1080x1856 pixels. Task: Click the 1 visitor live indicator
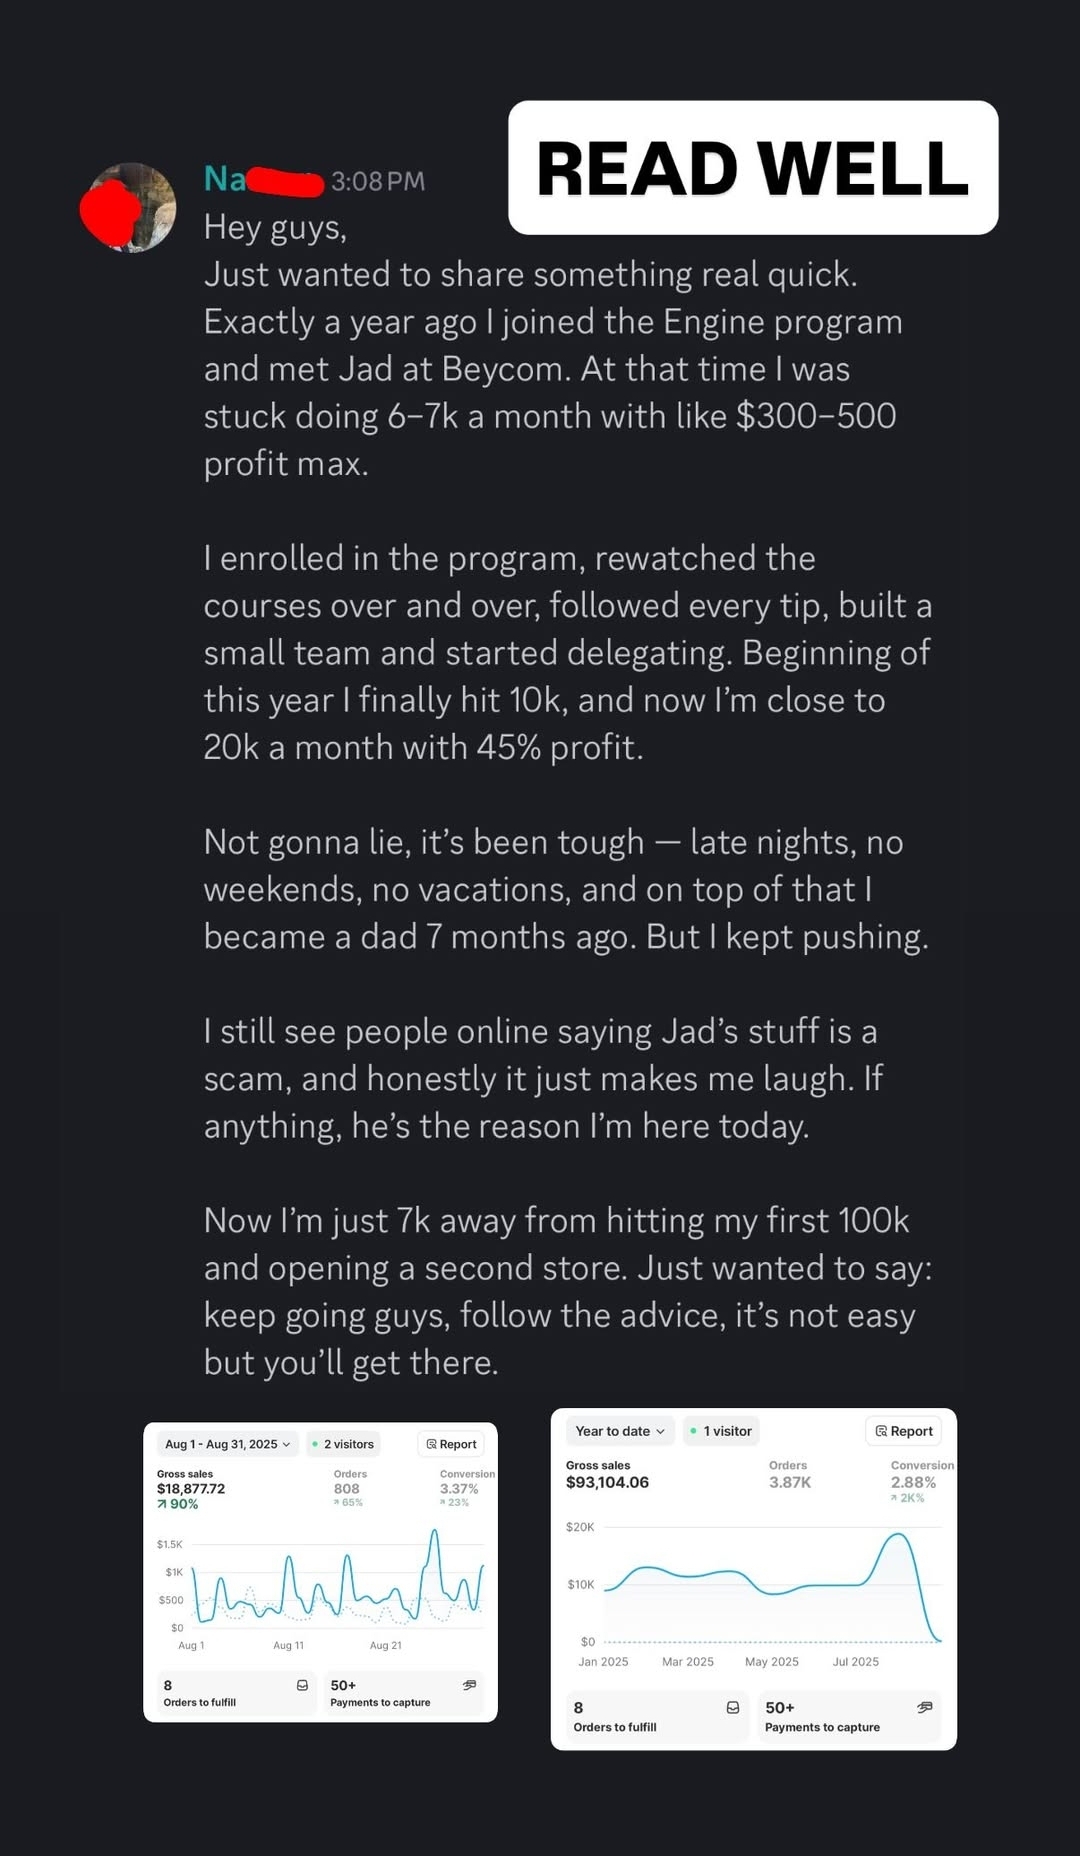[721, 1431]
